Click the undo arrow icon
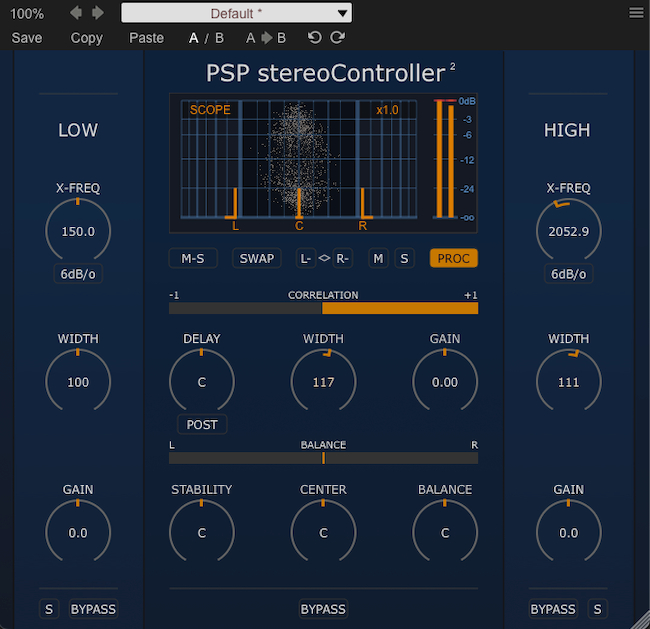The width and height of the screenshot is (650, 629). (314, 38)
